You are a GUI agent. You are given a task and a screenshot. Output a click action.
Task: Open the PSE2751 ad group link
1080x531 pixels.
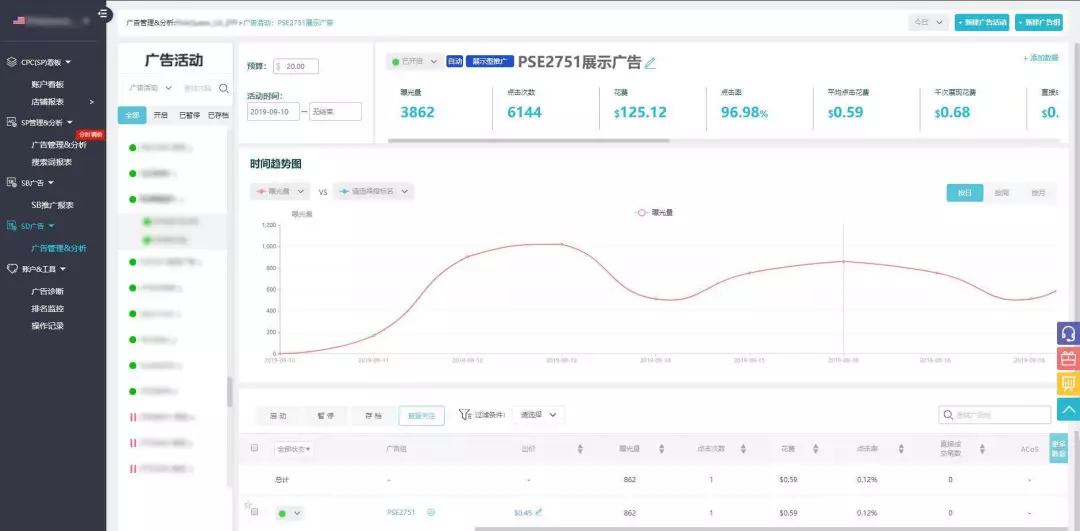[x=401, y=512]
